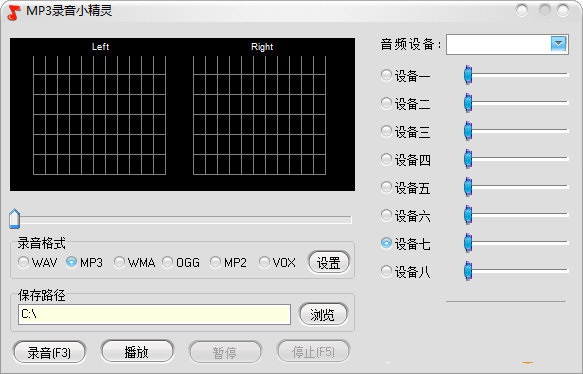Screen dimensions: 583x374
Task: Click the Right channel waveform grid
Action: coord(260,115)
